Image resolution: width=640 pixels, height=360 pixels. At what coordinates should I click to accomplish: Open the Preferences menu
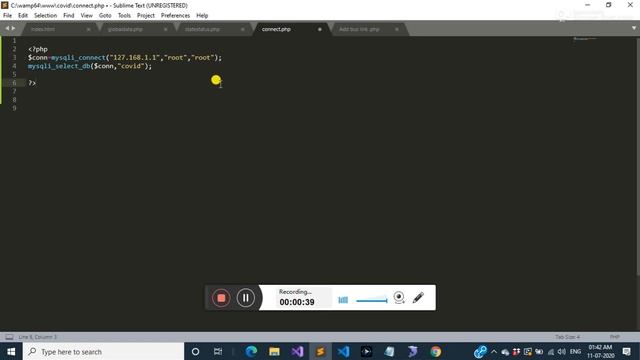tap(175, 16)
